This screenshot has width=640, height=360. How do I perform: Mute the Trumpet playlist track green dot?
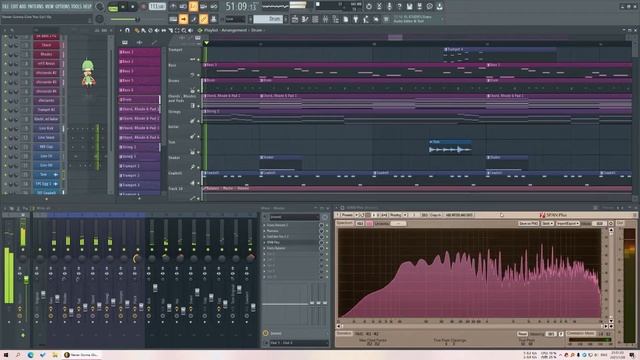199,60
